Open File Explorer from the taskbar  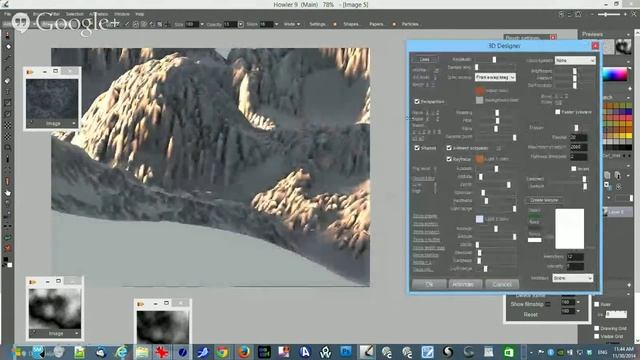[x=142, y=351]
